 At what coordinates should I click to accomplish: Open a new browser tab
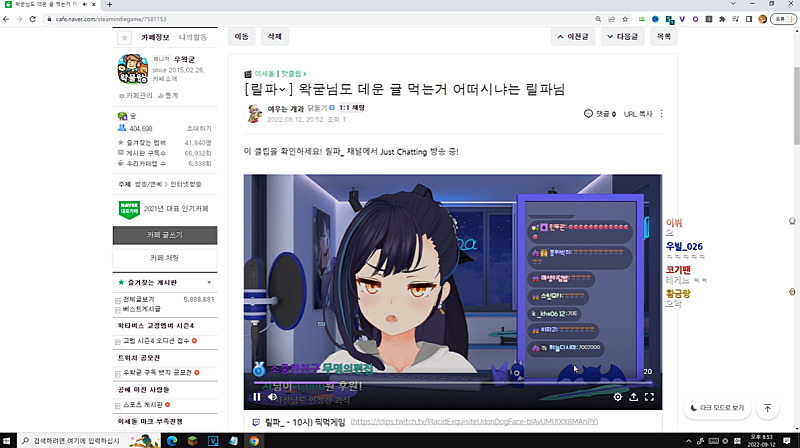tap(109, 5)
